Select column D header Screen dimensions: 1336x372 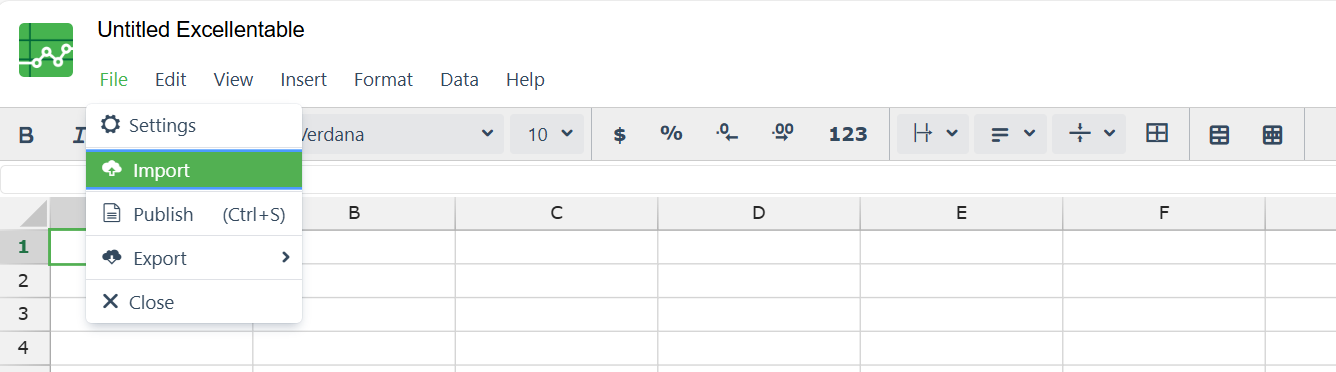click(x=759, y=213)
